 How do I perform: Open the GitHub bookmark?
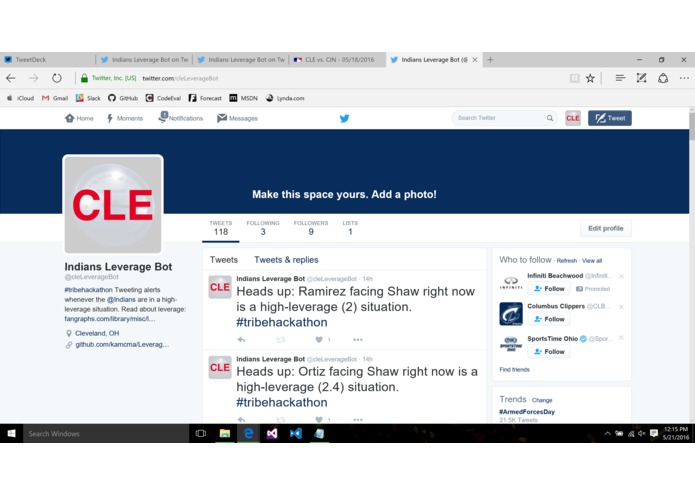point(123,98)
